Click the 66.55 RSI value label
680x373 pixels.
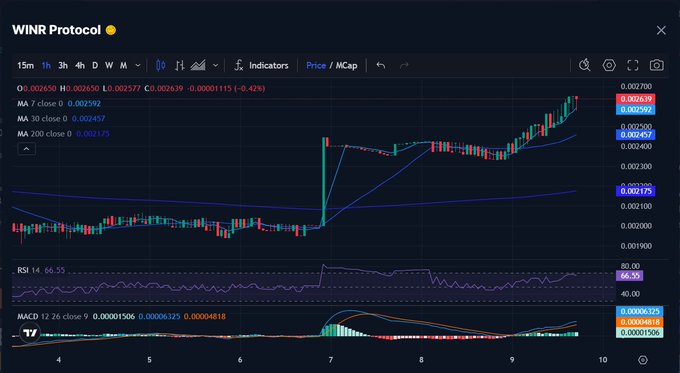(x=629, y=276)
